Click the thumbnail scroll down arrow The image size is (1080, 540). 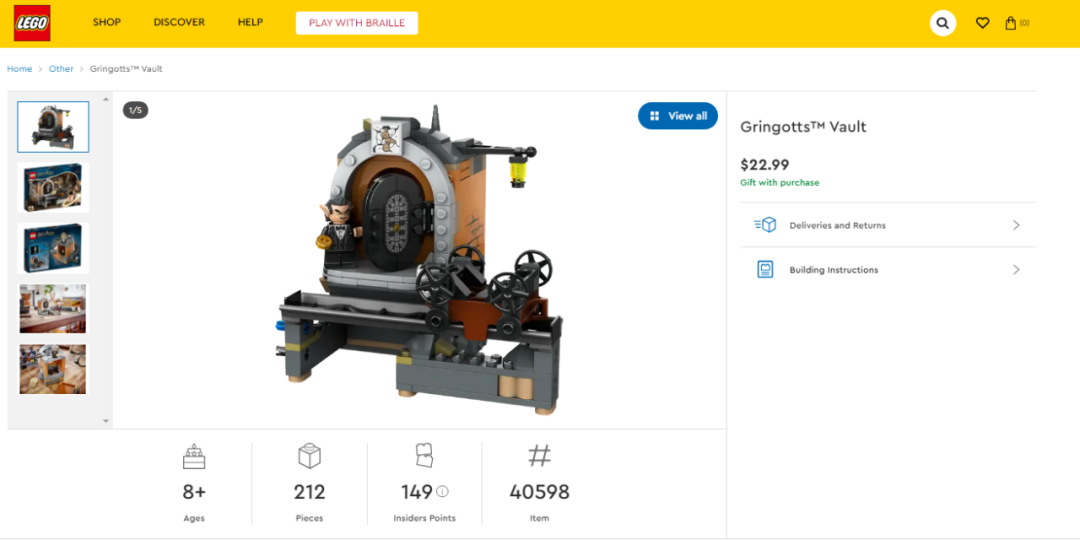point(106,420)
